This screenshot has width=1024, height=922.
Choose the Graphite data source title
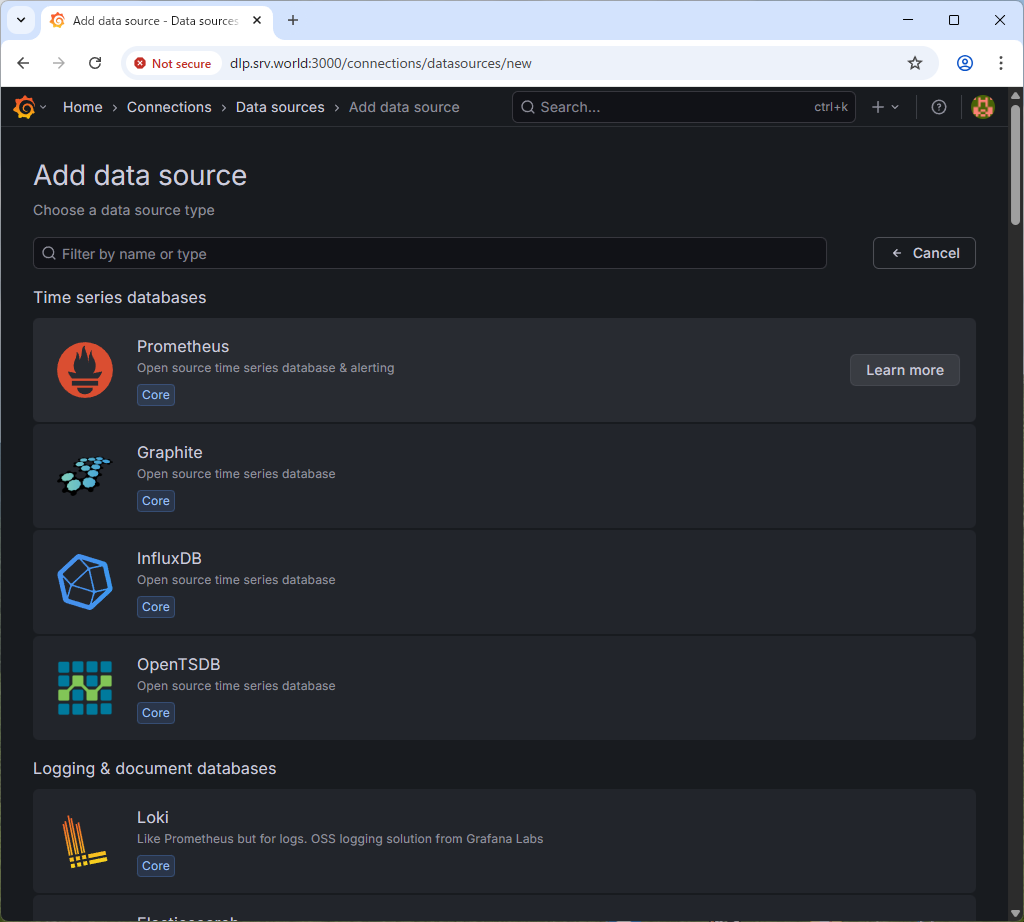(x=170, y=453)
